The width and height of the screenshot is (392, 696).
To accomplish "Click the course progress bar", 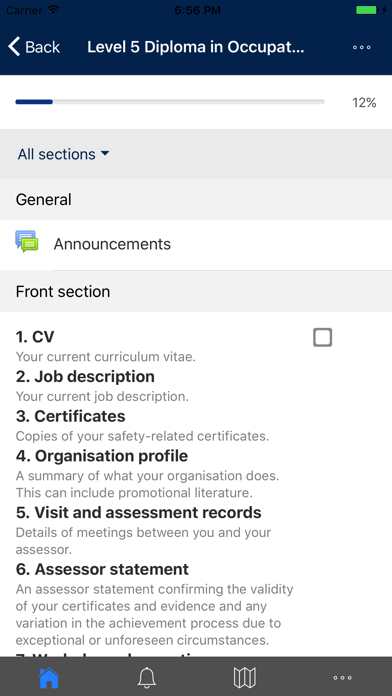I will click(170, 102).
